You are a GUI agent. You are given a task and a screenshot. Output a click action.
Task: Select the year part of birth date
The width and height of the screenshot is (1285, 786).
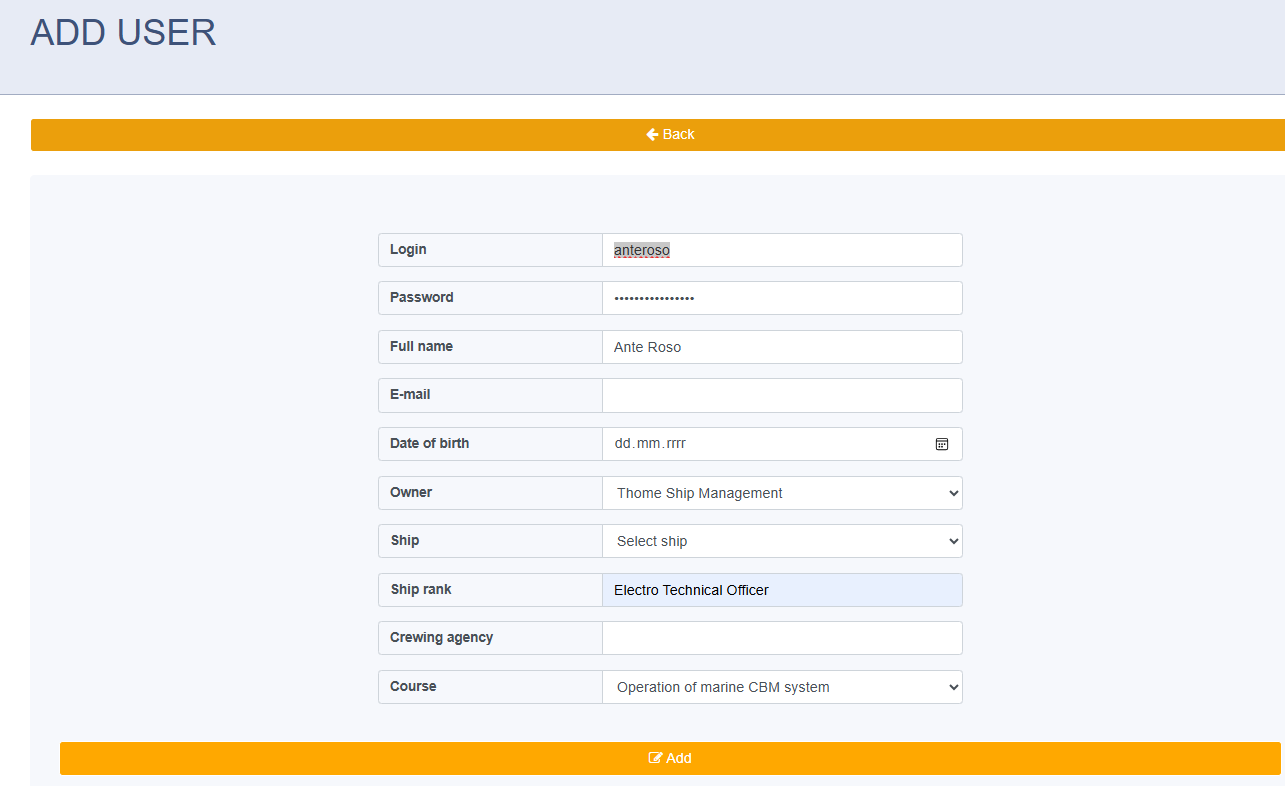point(675,444)
